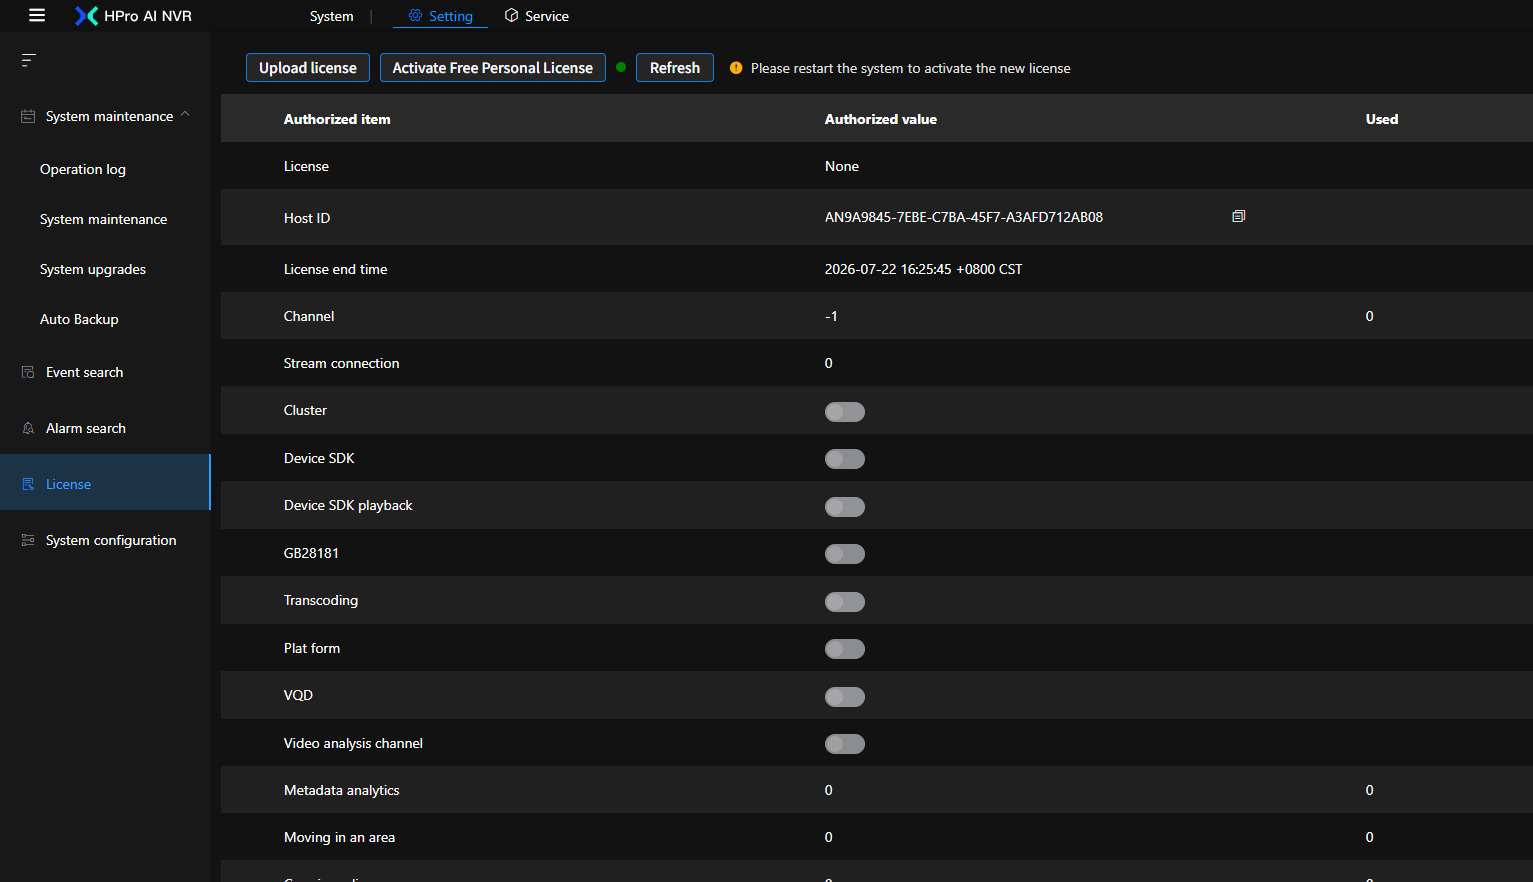This screenshot has width=1533, height=882.
Task: Click the License end time value
Action: pyautogui.click(x=923, y=269)
